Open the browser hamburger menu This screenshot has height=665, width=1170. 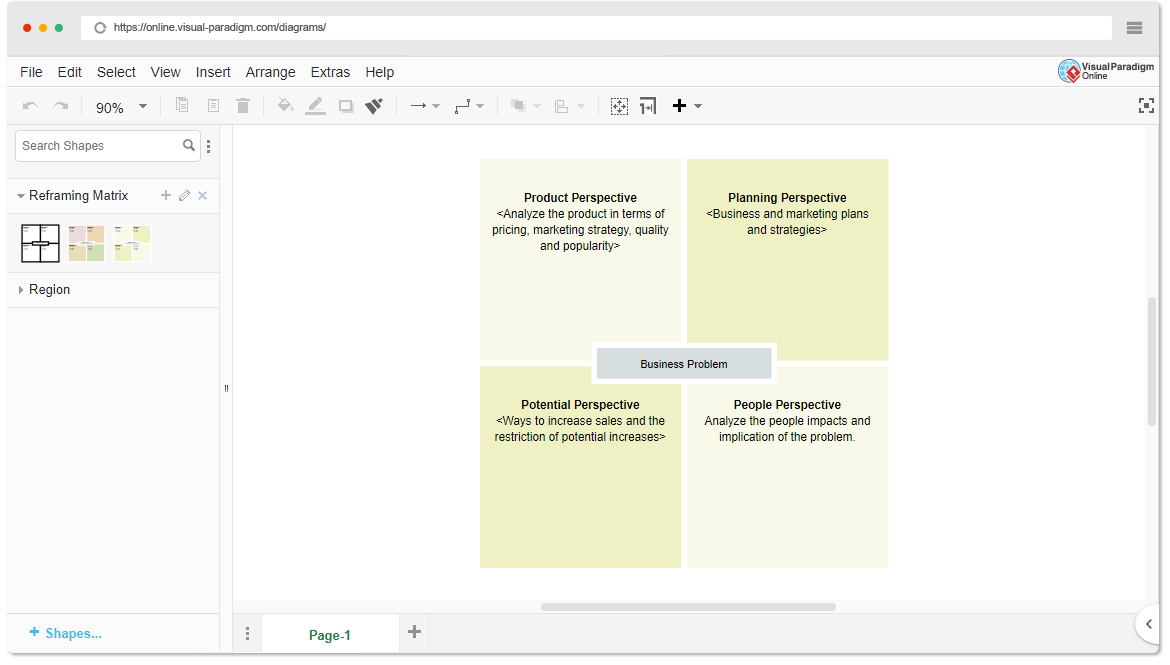pyautogui.click(x=1134, y=28)
